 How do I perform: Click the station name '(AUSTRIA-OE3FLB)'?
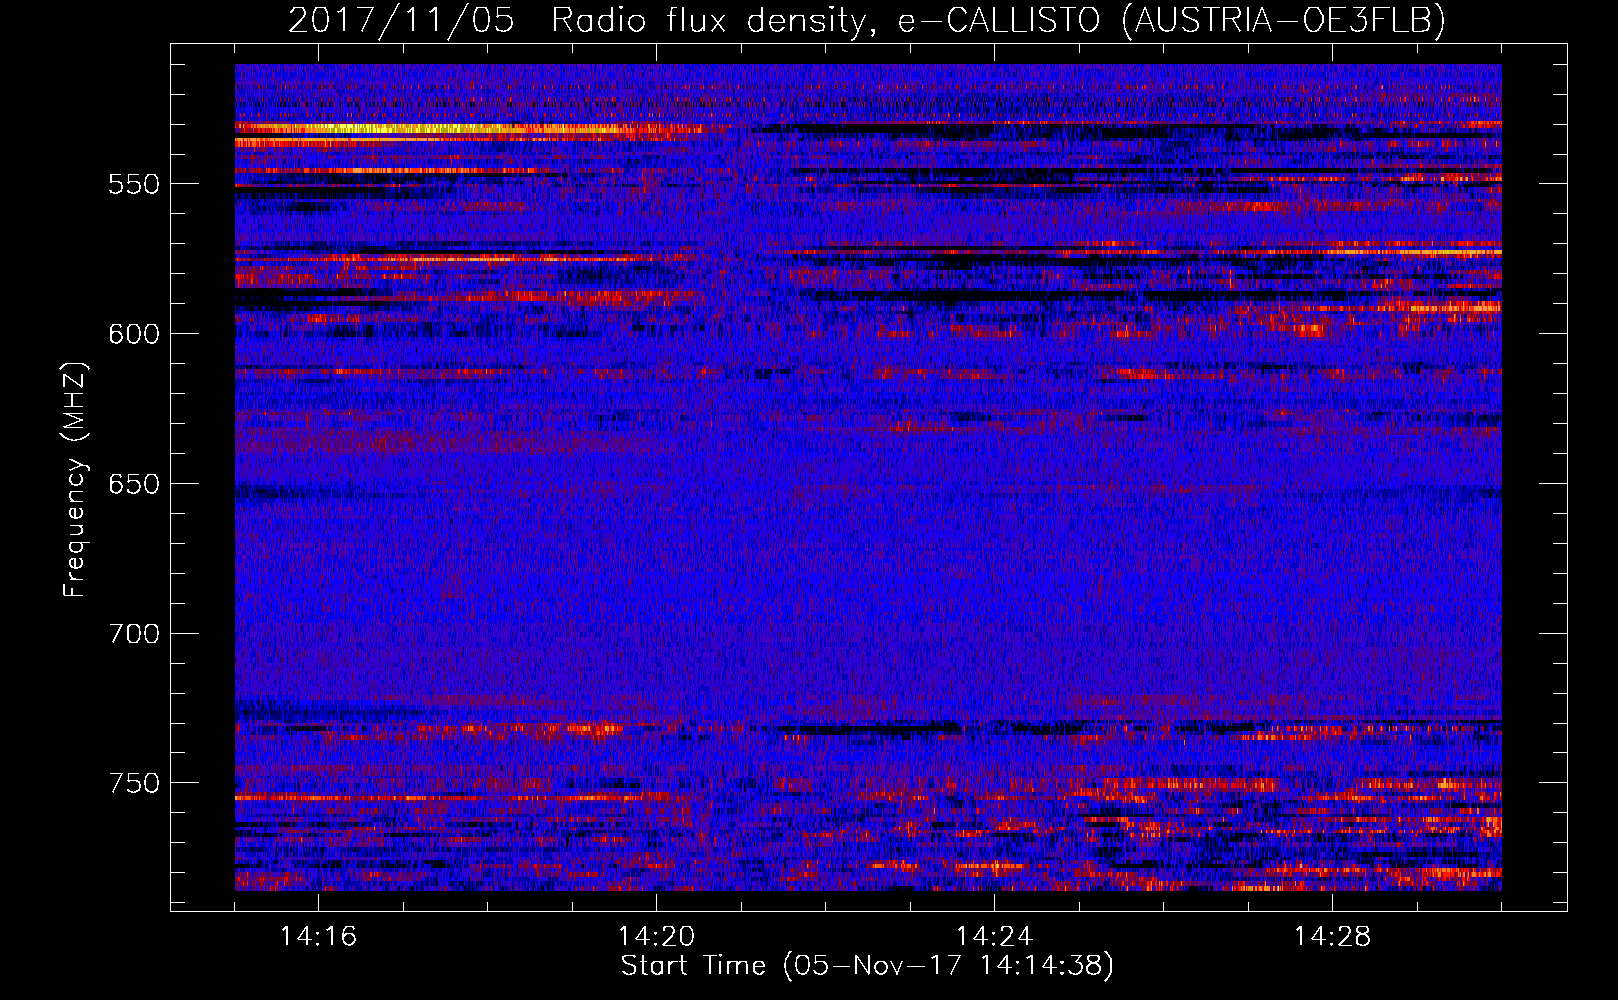[1283, 21]
